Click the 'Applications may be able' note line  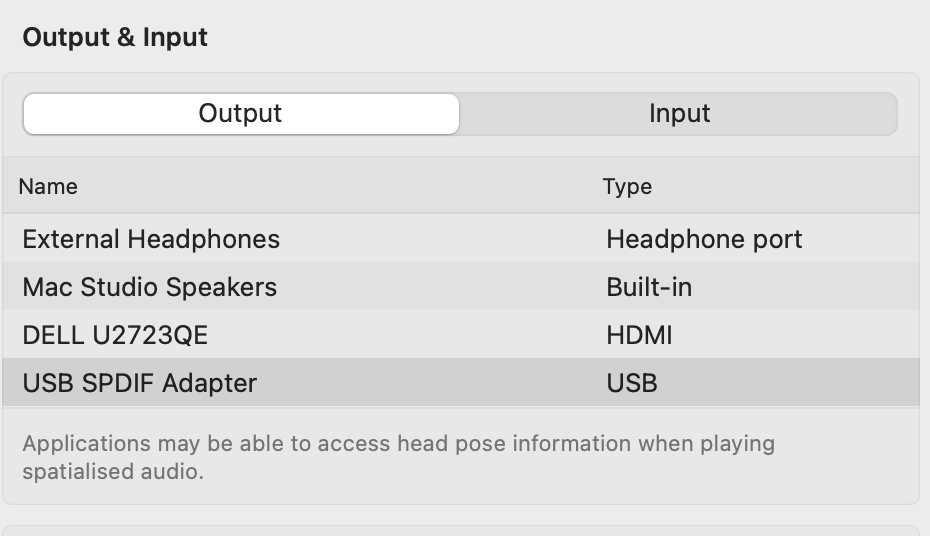point(398,443)
